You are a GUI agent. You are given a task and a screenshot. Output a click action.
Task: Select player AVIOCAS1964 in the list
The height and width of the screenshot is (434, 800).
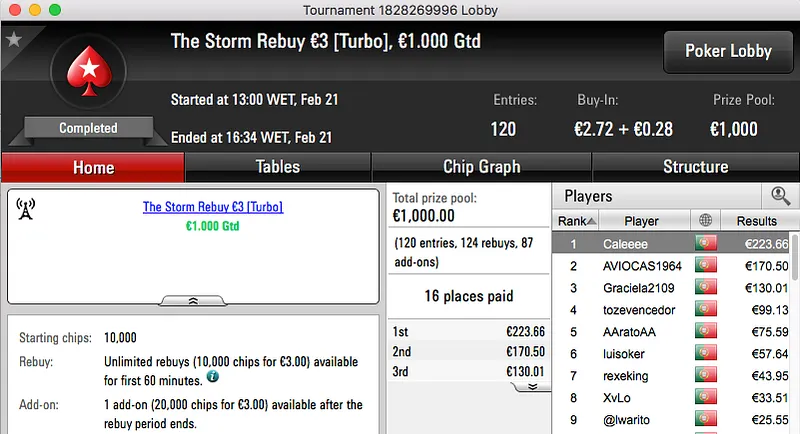pyautogui.click(x=642, y=266)
